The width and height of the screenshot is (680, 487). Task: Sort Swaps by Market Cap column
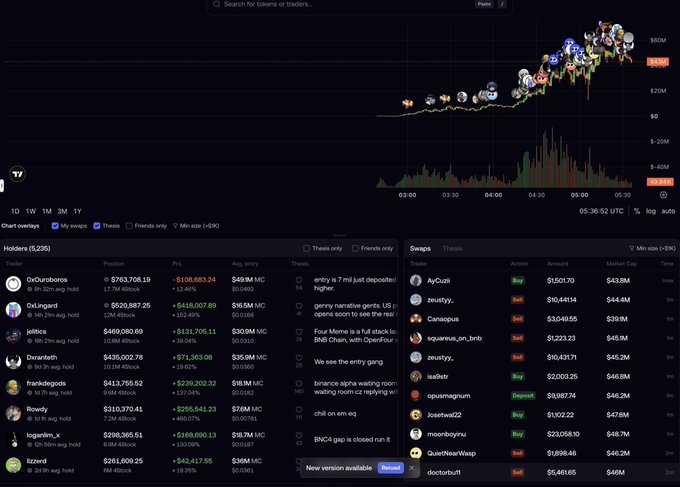[x=621, y=264]
